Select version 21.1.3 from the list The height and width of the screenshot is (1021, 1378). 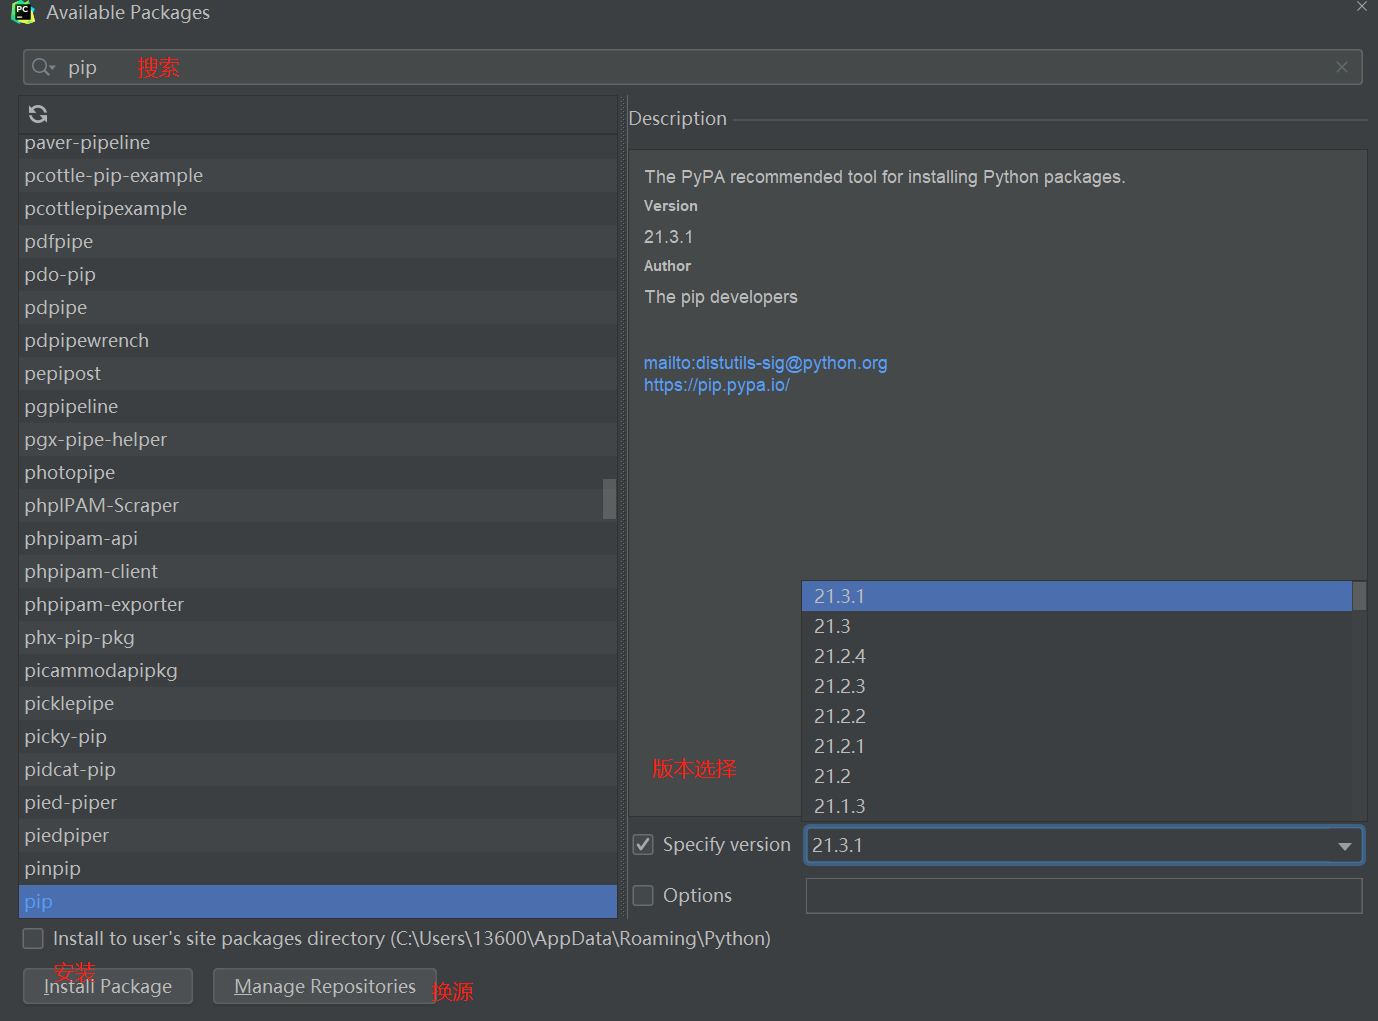pyautogui.click(x=1076, y=806)
